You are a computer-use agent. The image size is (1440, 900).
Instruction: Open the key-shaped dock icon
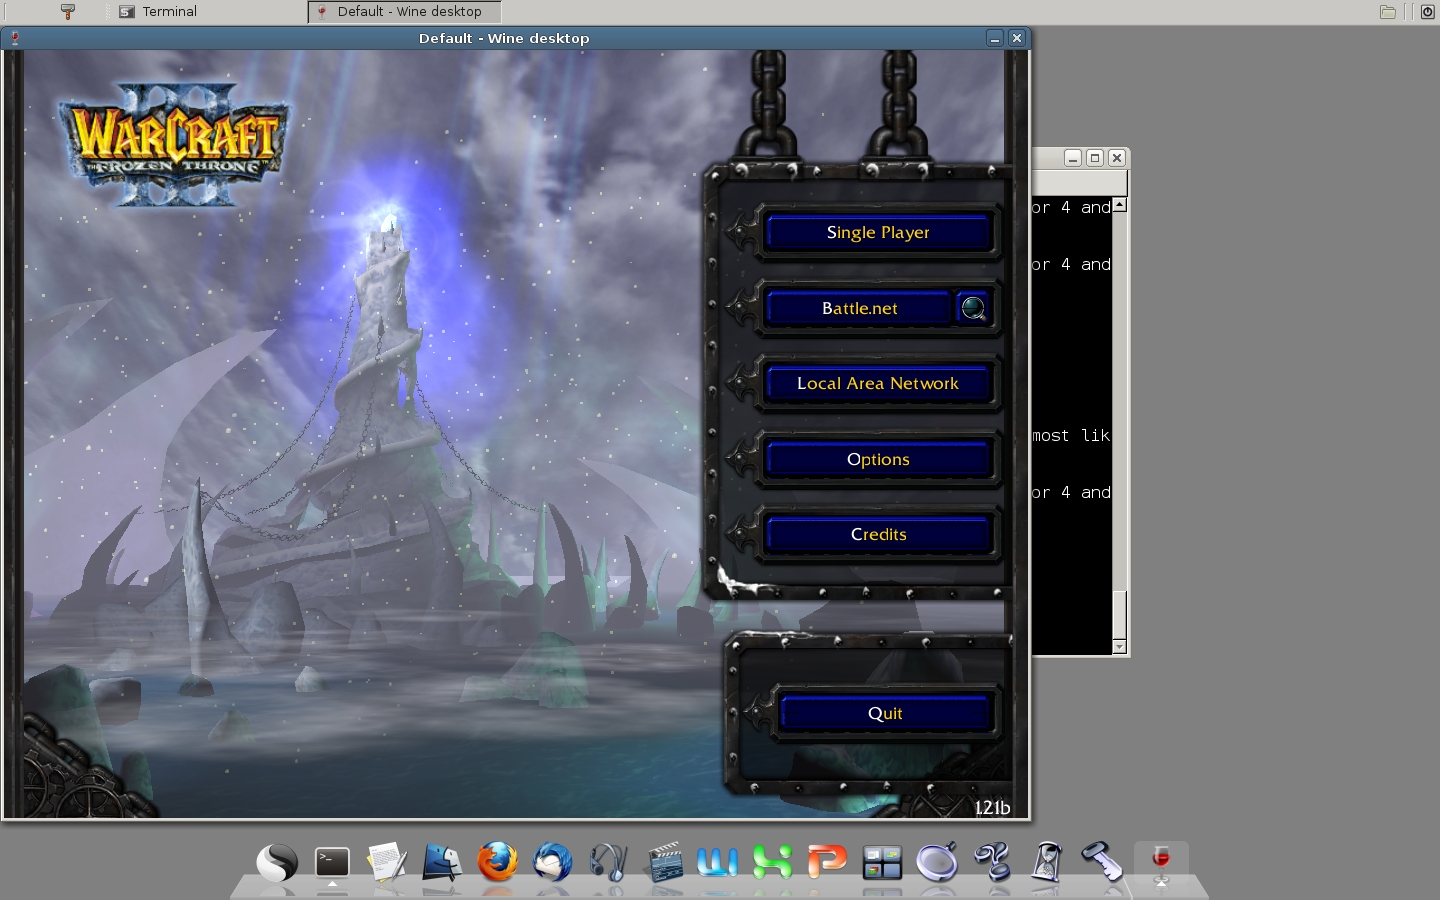click(x=1102, y=862)
